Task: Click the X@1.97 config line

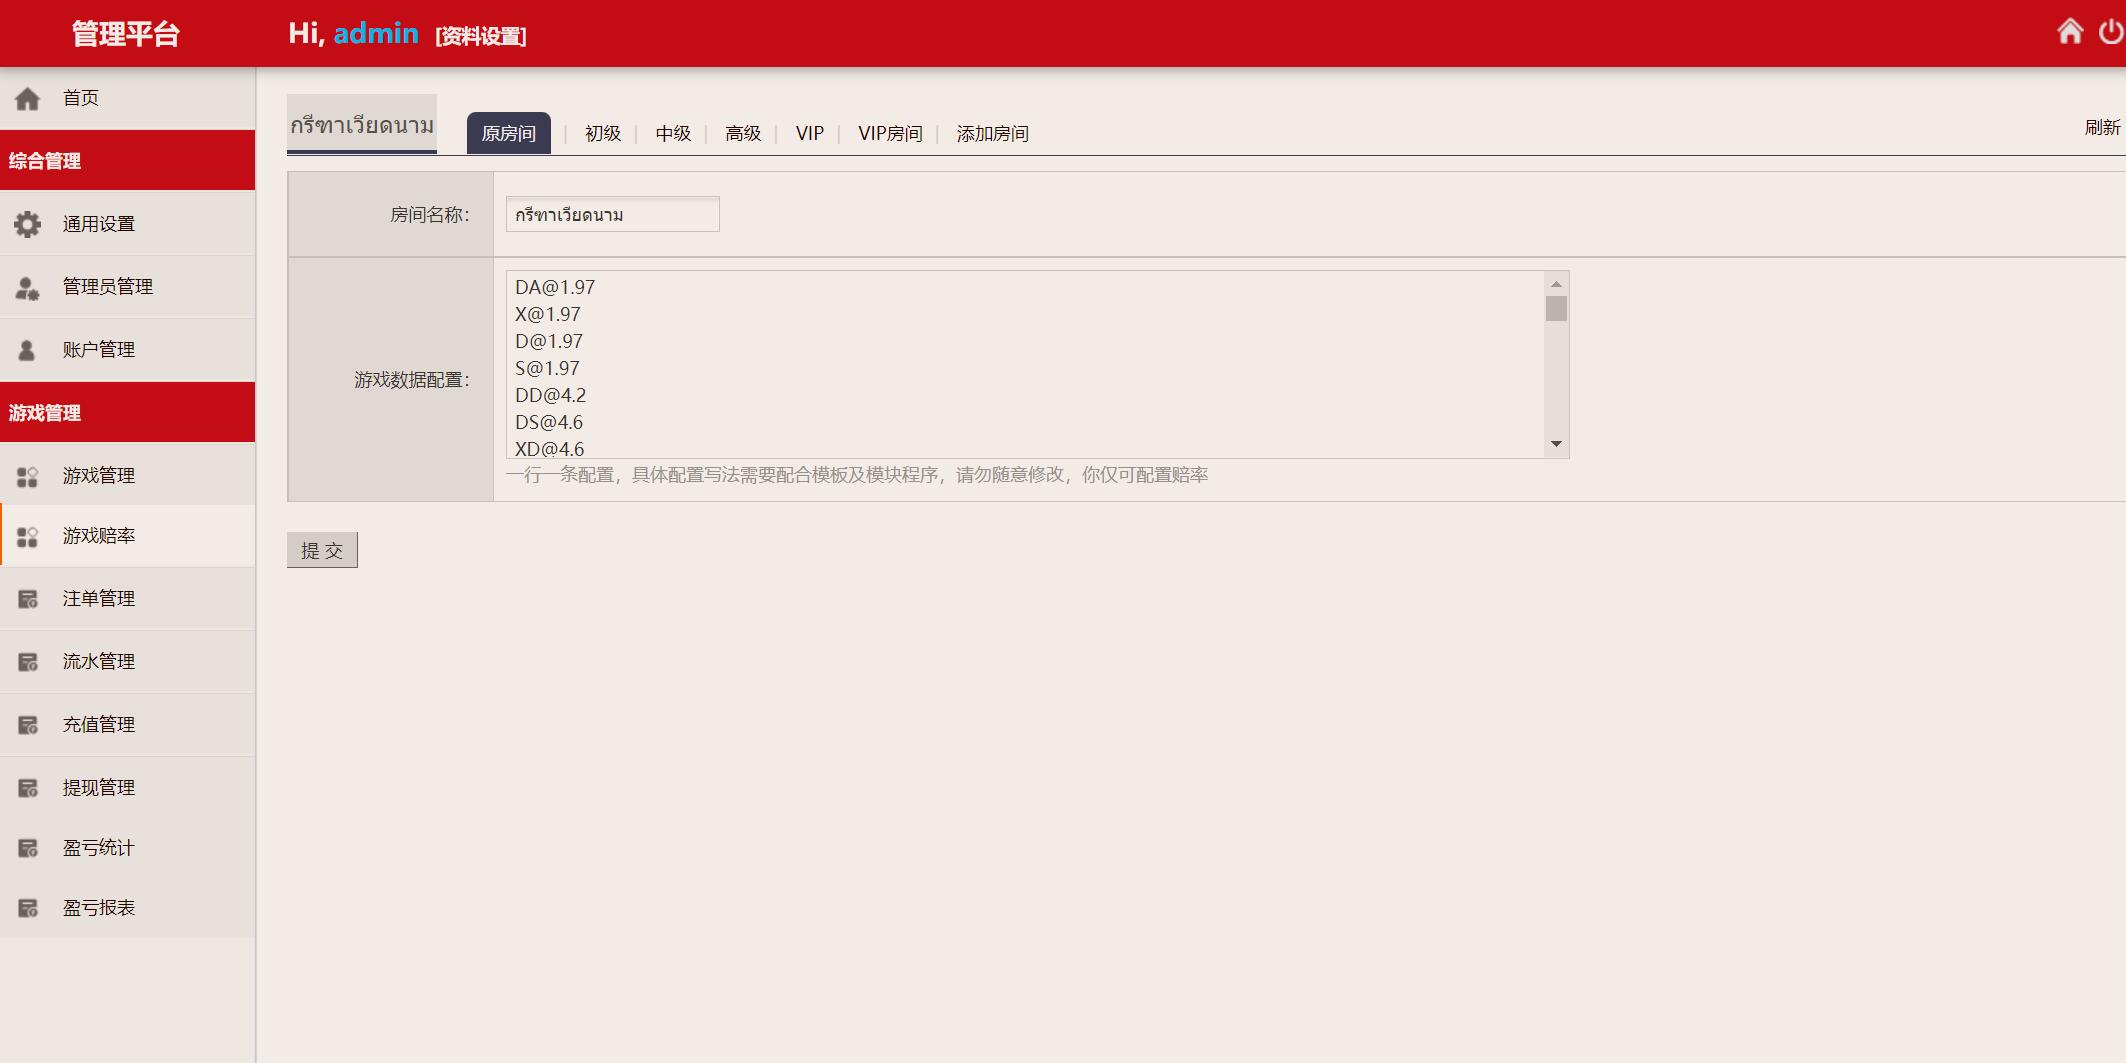Action: [x=548, y=314]
